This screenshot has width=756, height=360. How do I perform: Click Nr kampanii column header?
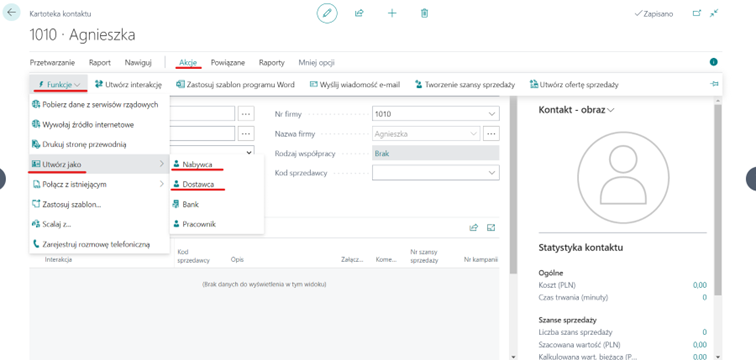point(481,260)
